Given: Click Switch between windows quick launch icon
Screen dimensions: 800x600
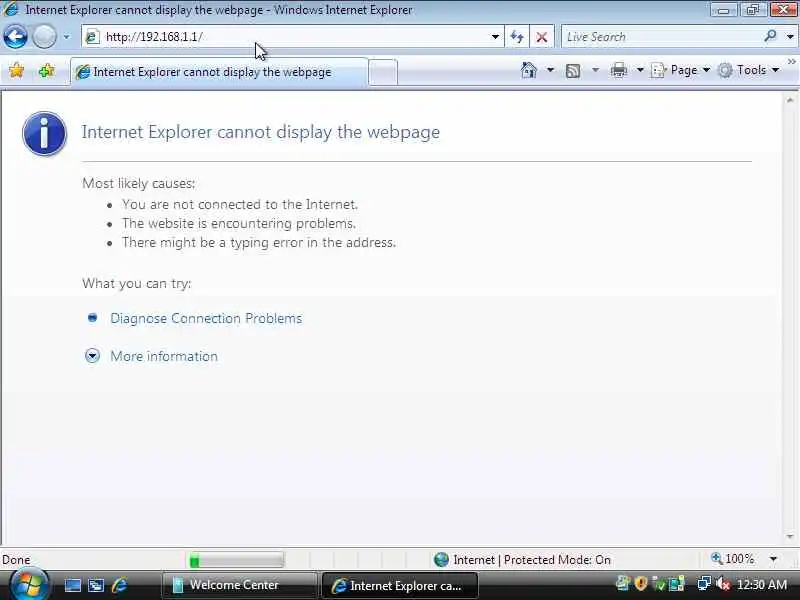Looking at the screenshot, I should (x=96, y=585).
